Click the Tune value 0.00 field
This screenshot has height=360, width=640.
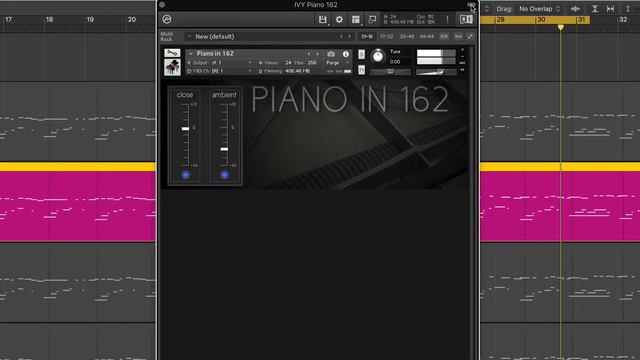coord(395,62)
